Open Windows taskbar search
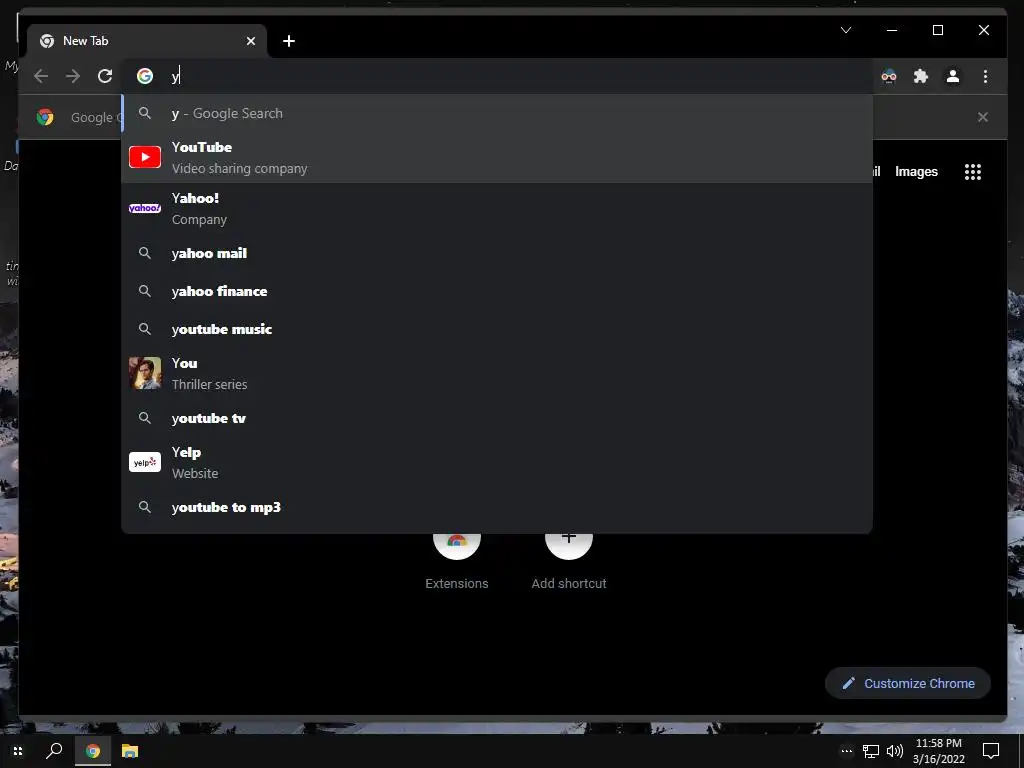 coord(54,751)
